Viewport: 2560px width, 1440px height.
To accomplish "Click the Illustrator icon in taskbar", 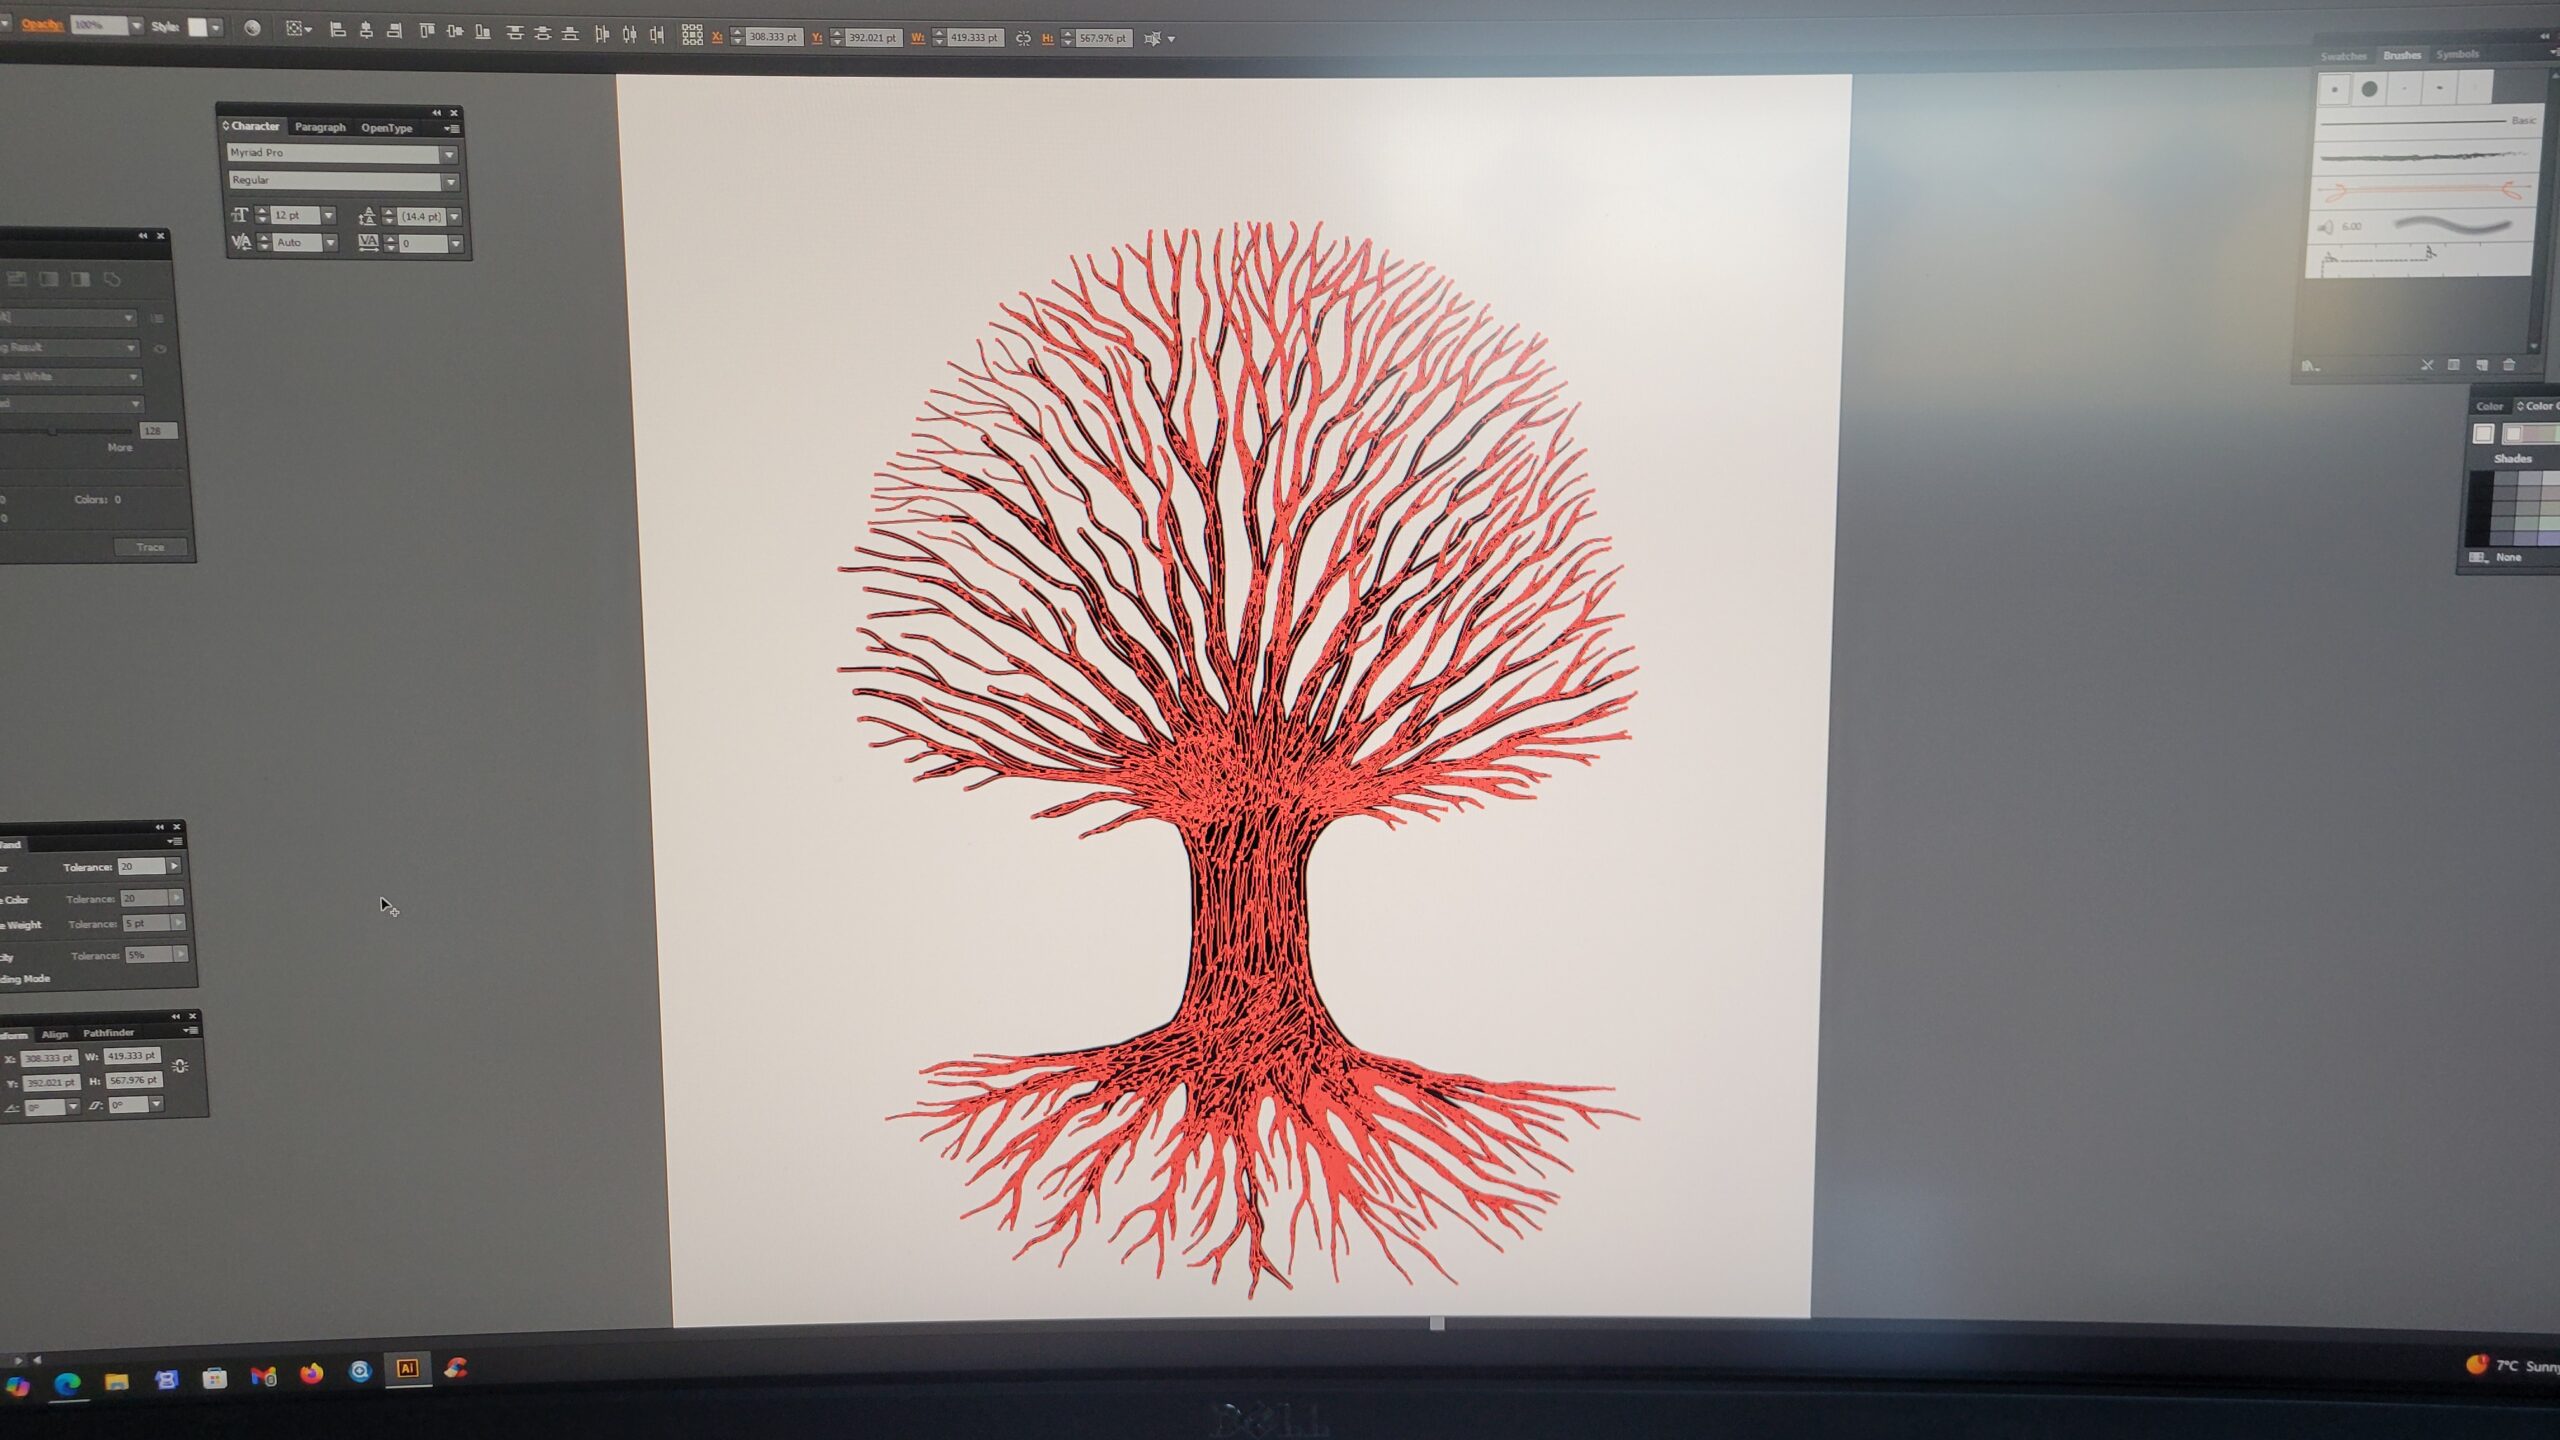I will (407, 1369).
